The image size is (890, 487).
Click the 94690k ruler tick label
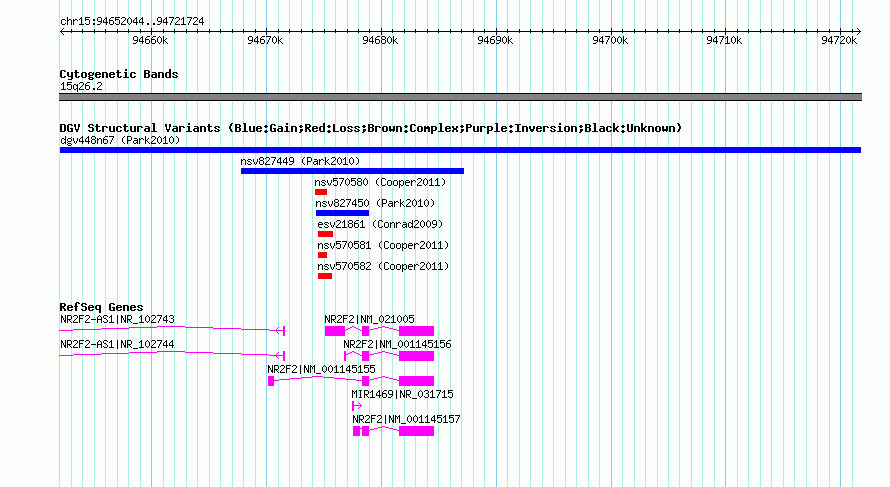[x=496, y=40]
